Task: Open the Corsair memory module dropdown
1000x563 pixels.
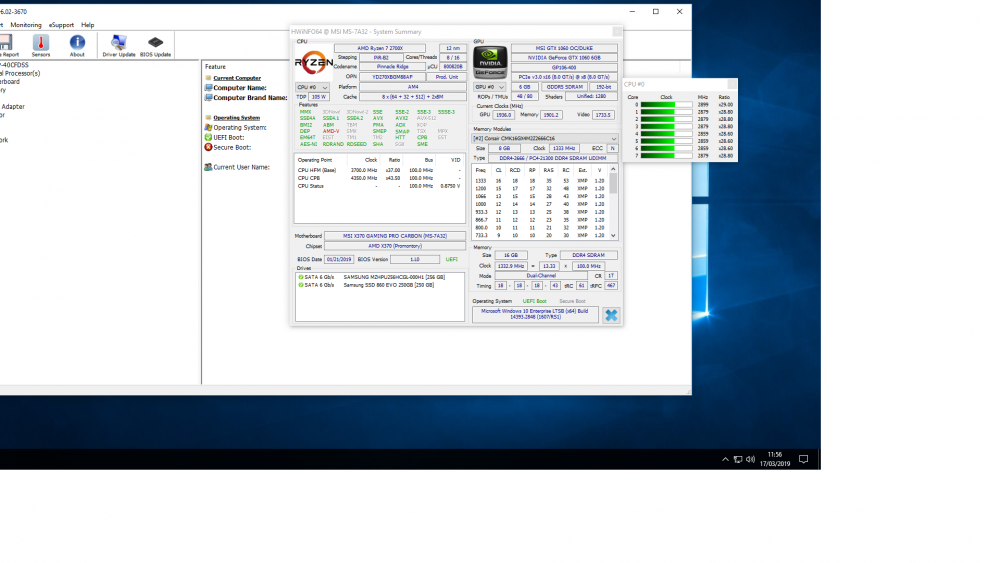Action: tap(545, 138)
